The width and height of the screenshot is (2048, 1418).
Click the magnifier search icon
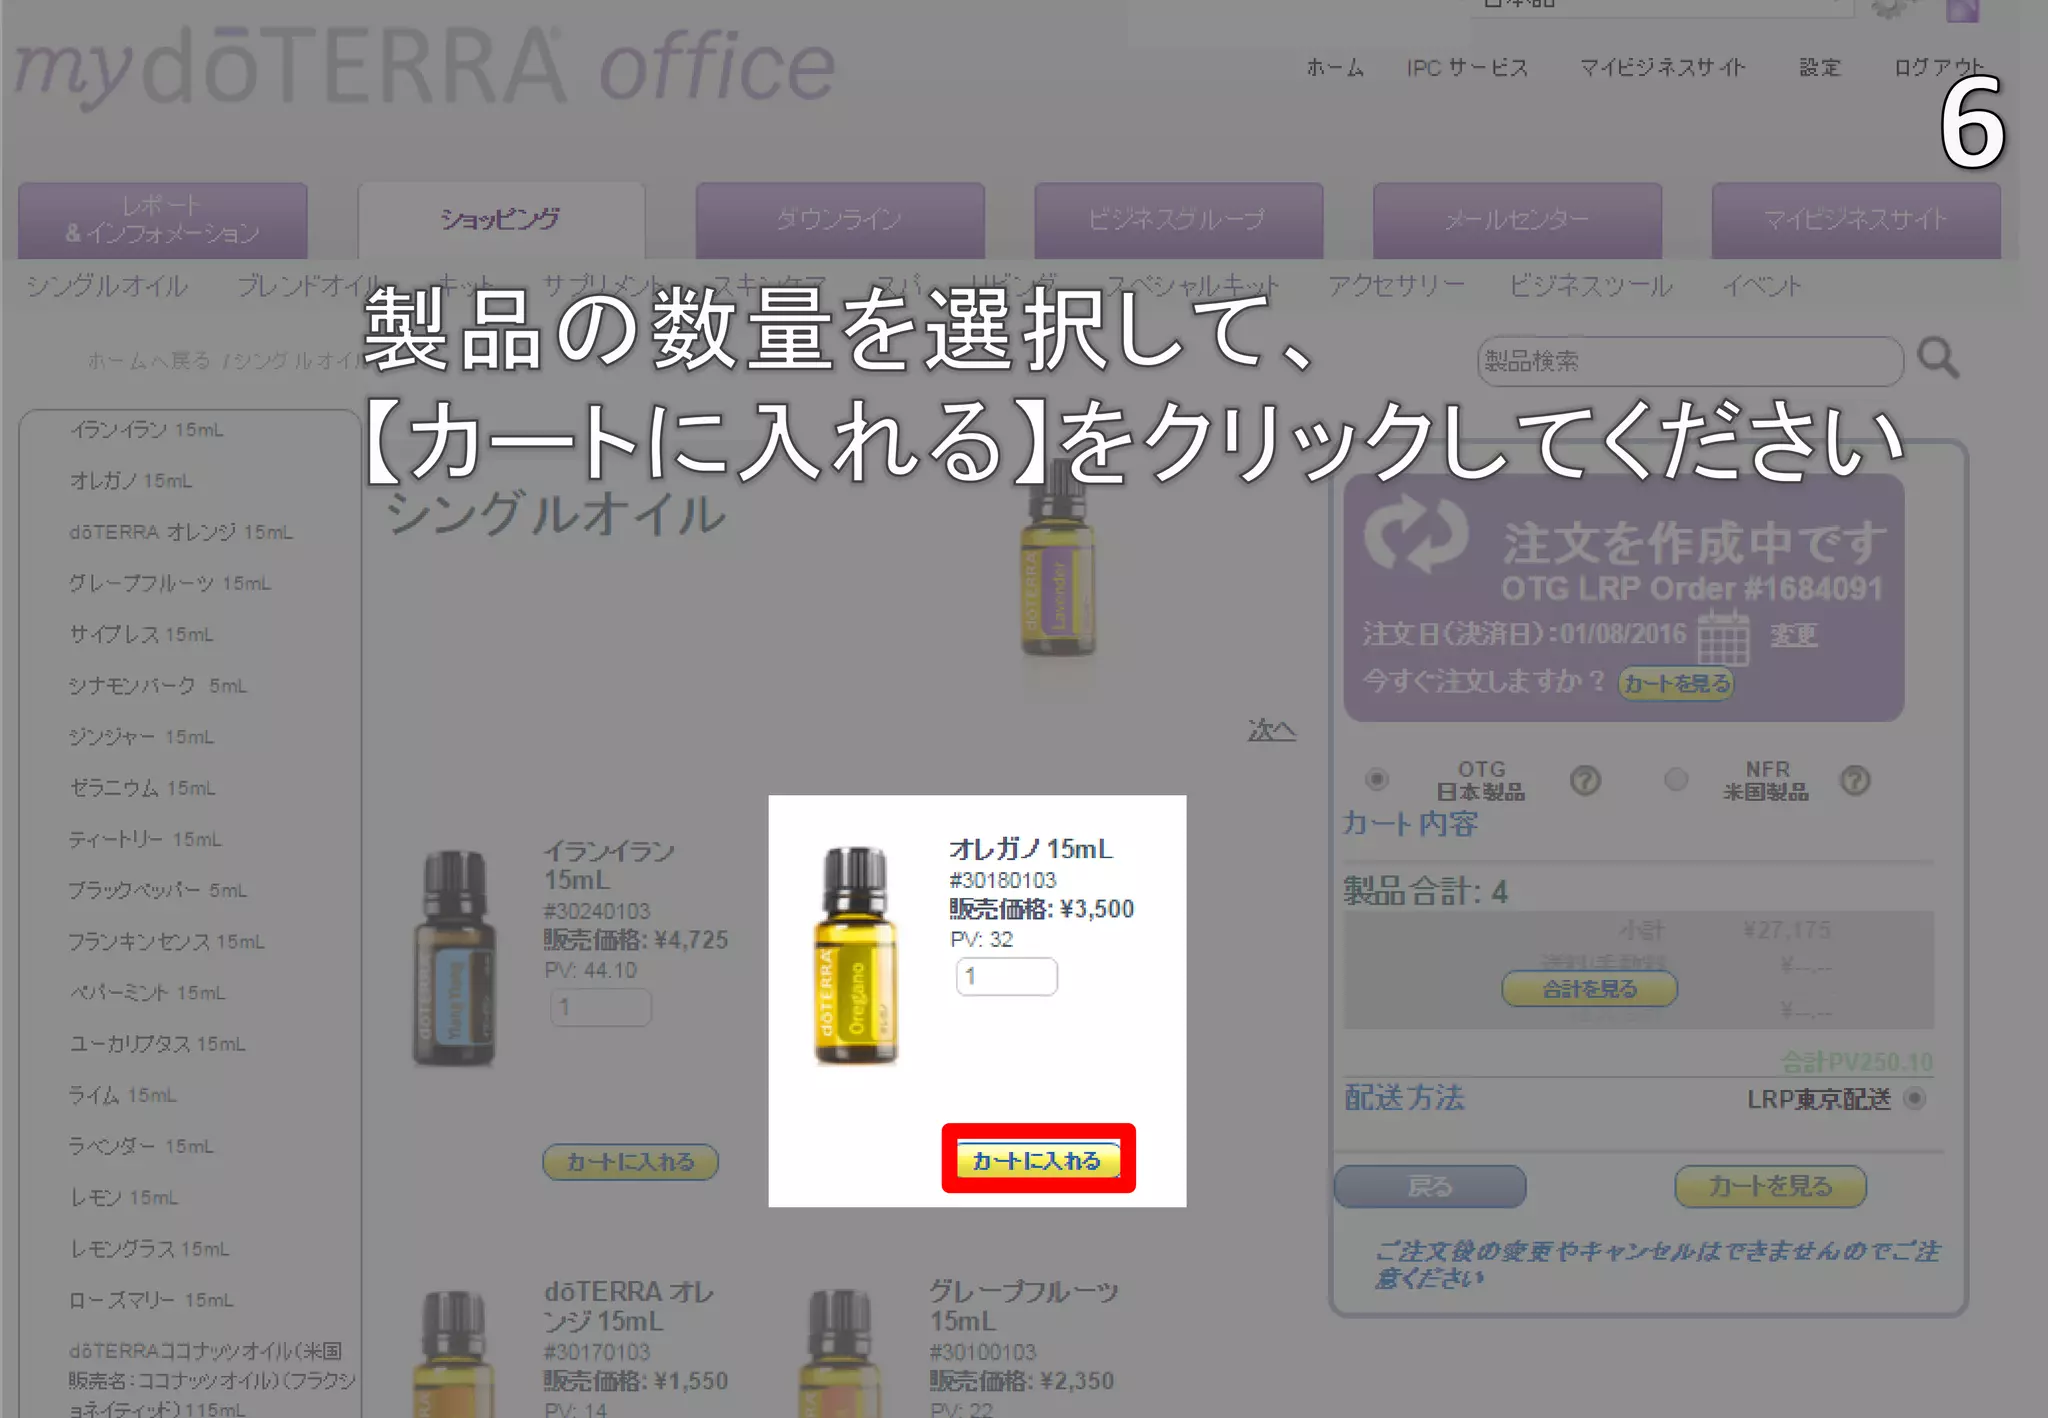1937,358
